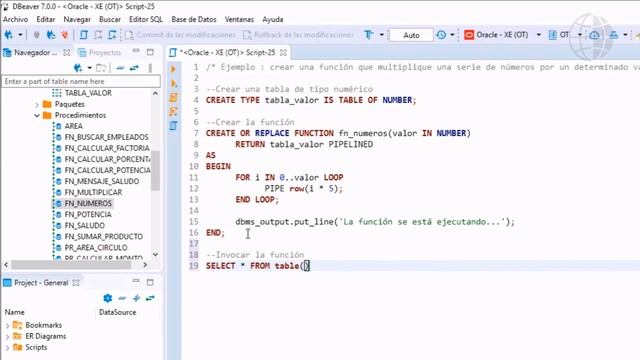Viewport: 640px width, 360px height.
Task: Open the transaction mode dropdown arrow
Action: pos(382,35)
